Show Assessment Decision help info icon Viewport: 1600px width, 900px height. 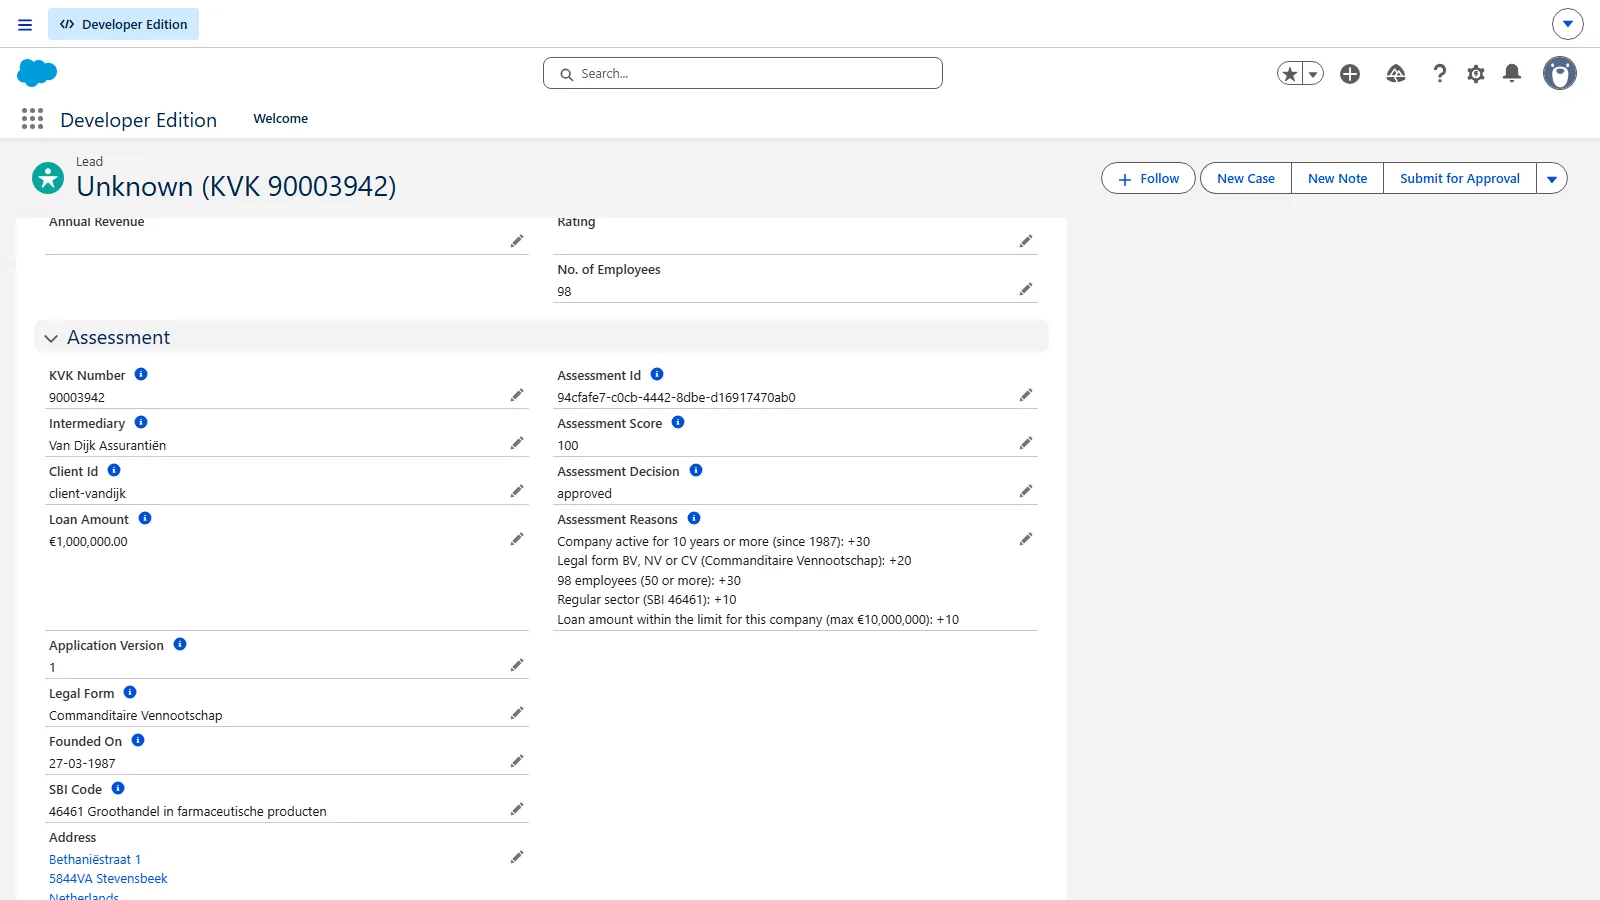click(696, 470)
